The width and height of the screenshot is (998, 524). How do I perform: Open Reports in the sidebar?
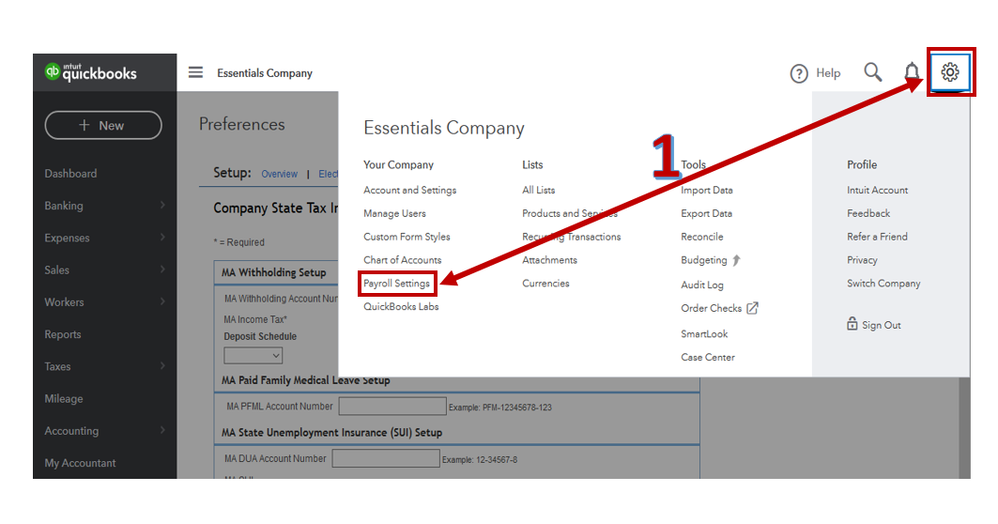point(62,334)
